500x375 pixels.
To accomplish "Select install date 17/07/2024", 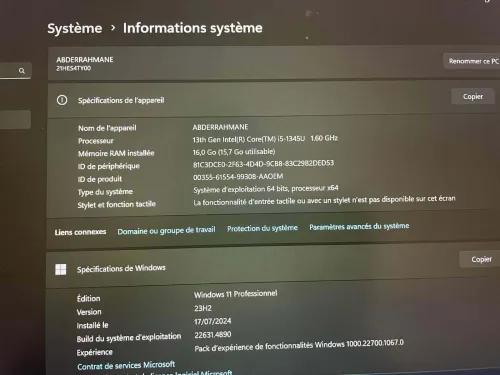I will point(213,321).
